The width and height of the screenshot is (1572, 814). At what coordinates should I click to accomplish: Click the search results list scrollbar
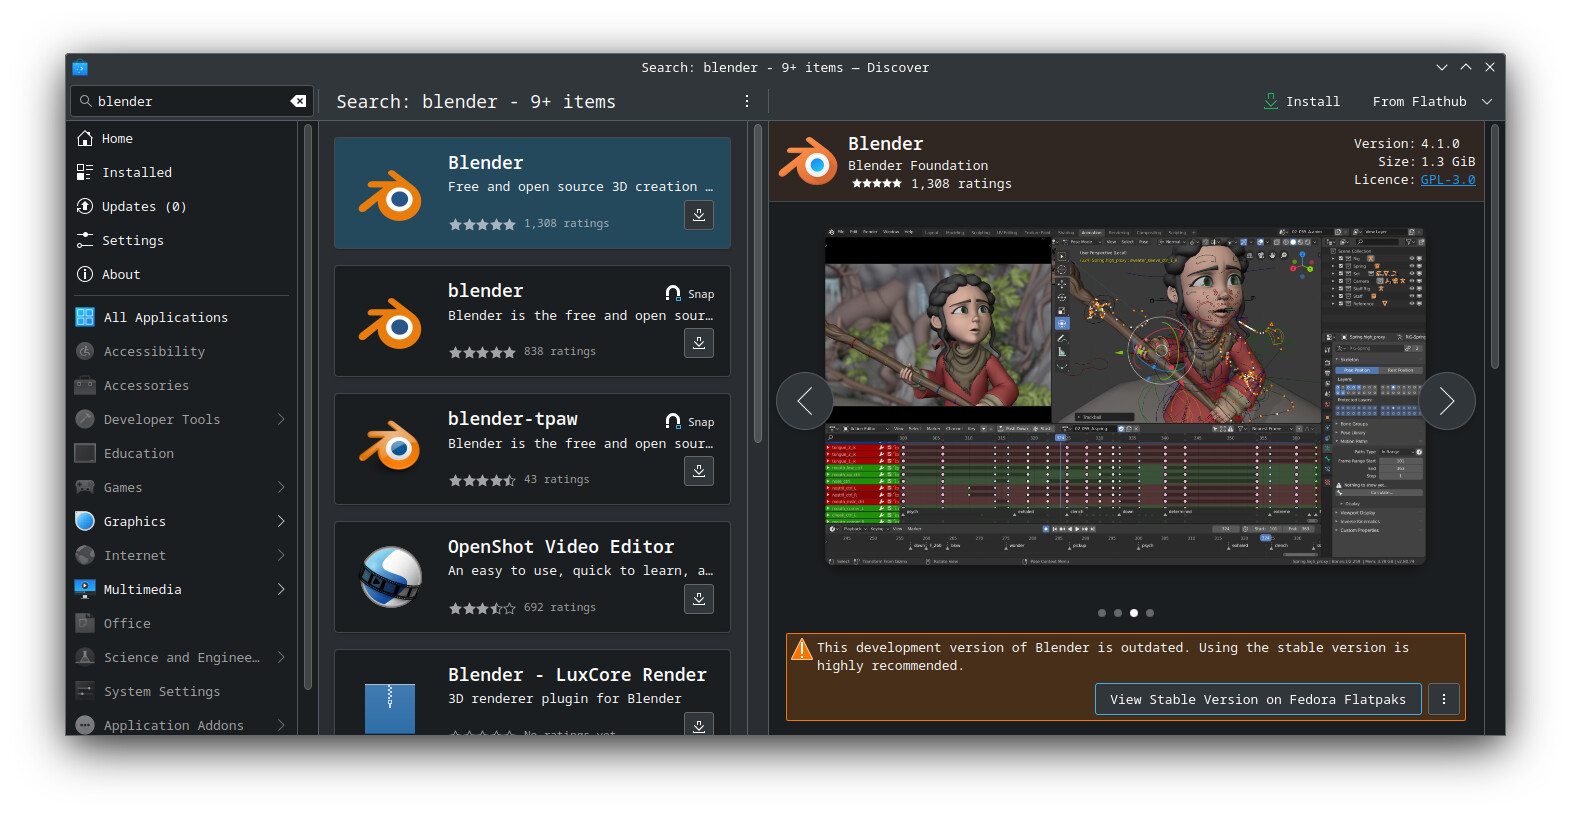click(758, 284)
